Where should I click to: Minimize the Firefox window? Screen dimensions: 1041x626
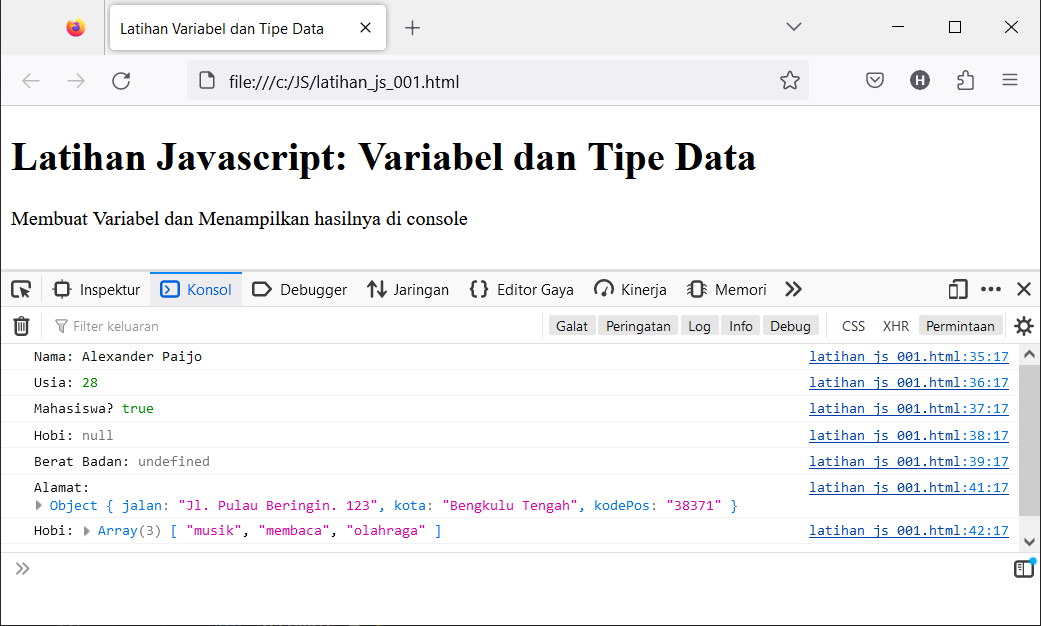coord(898,27)
